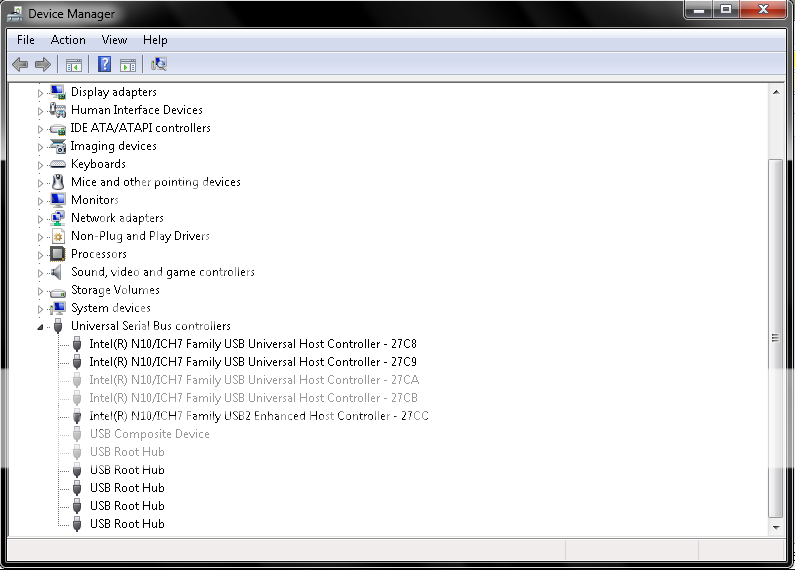This screenshot has width=795, height=570.
Task: Expand the Keyboards category
Action: click(41, 164)
